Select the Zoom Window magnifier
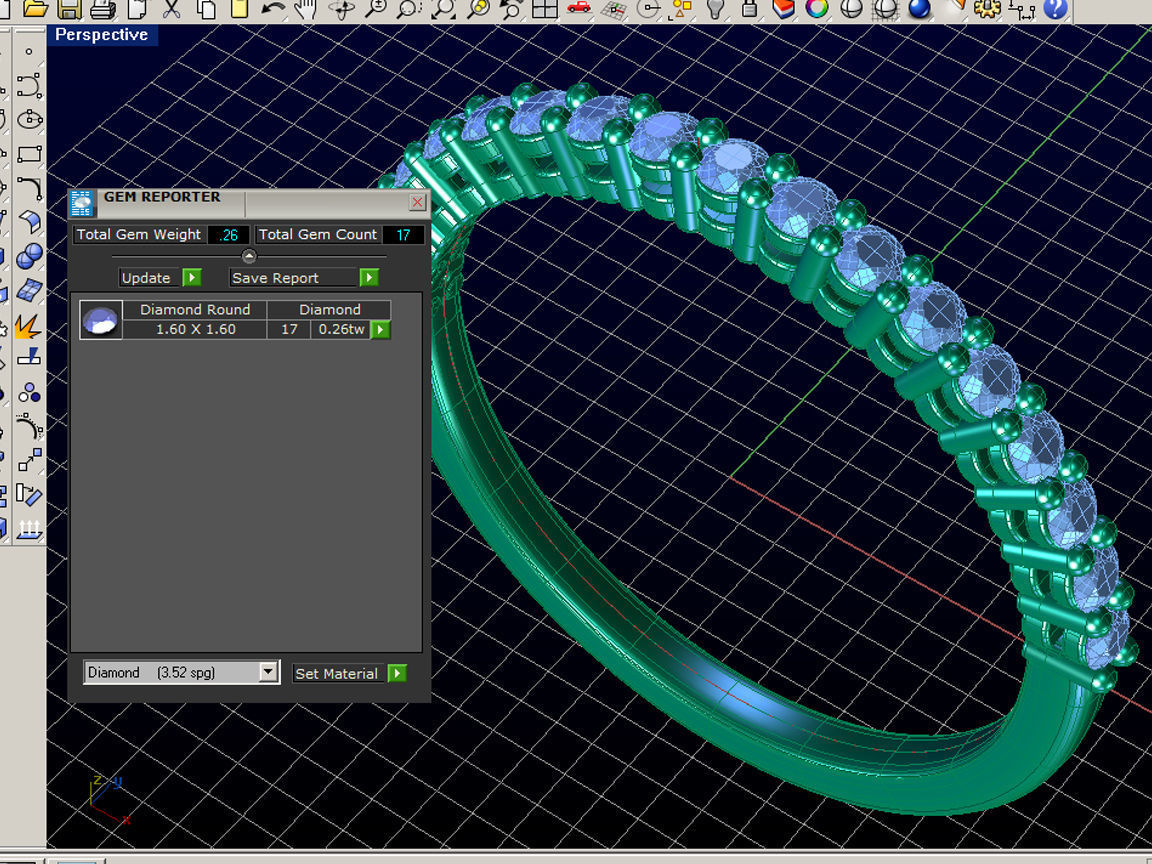 pos(408,9)
